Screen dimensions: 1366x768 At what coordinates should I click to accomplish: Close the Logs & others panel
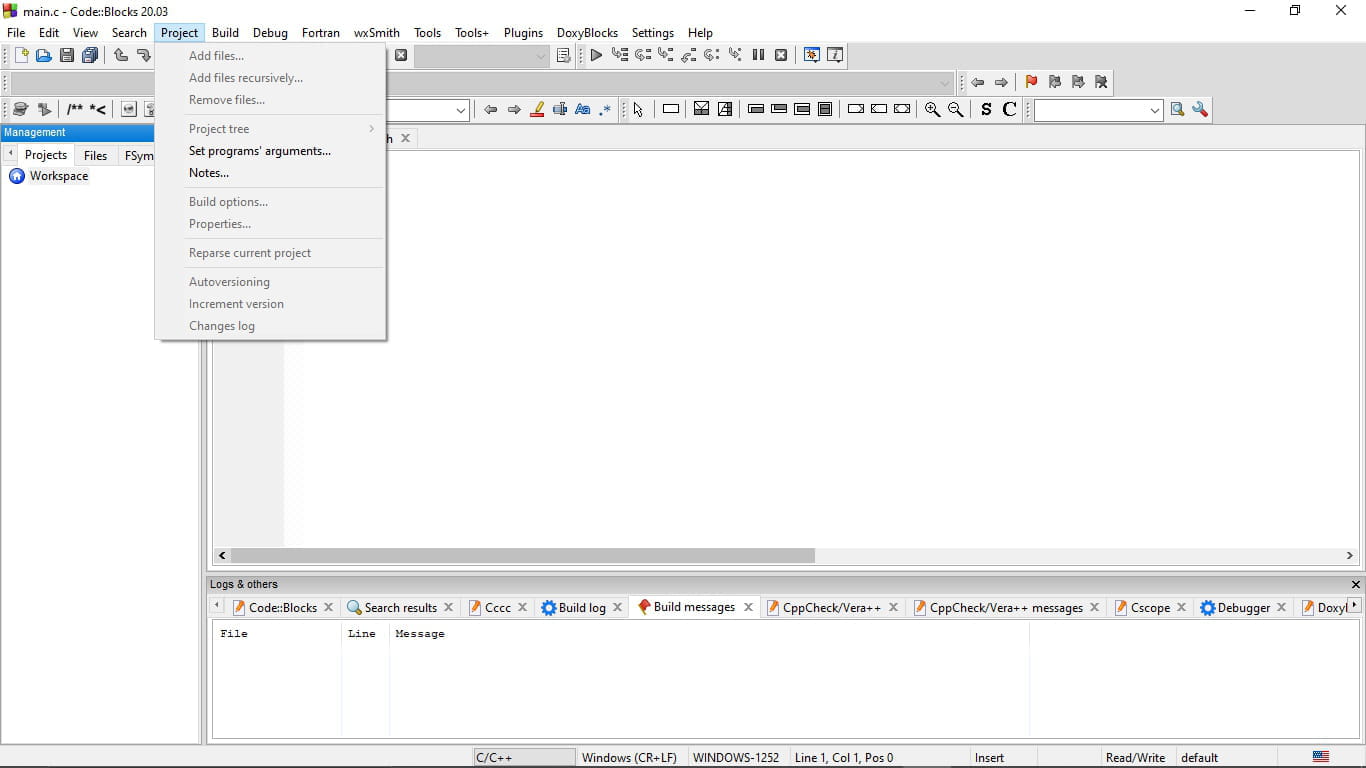click(x=1356, y=584)
